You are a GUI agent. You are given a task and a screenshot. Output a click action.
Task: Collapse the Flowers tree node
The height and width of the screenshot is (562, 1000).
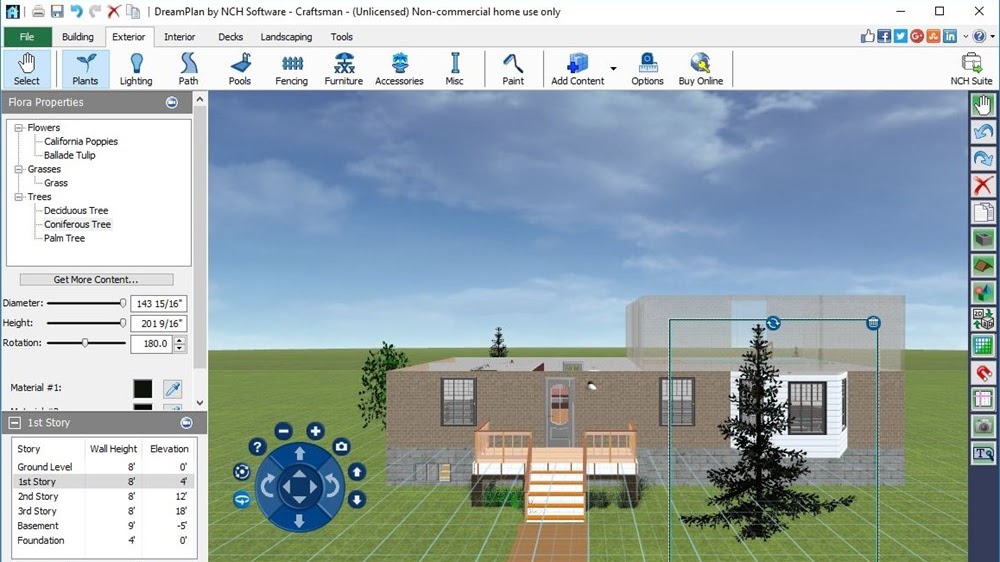[x=19, y=128]
